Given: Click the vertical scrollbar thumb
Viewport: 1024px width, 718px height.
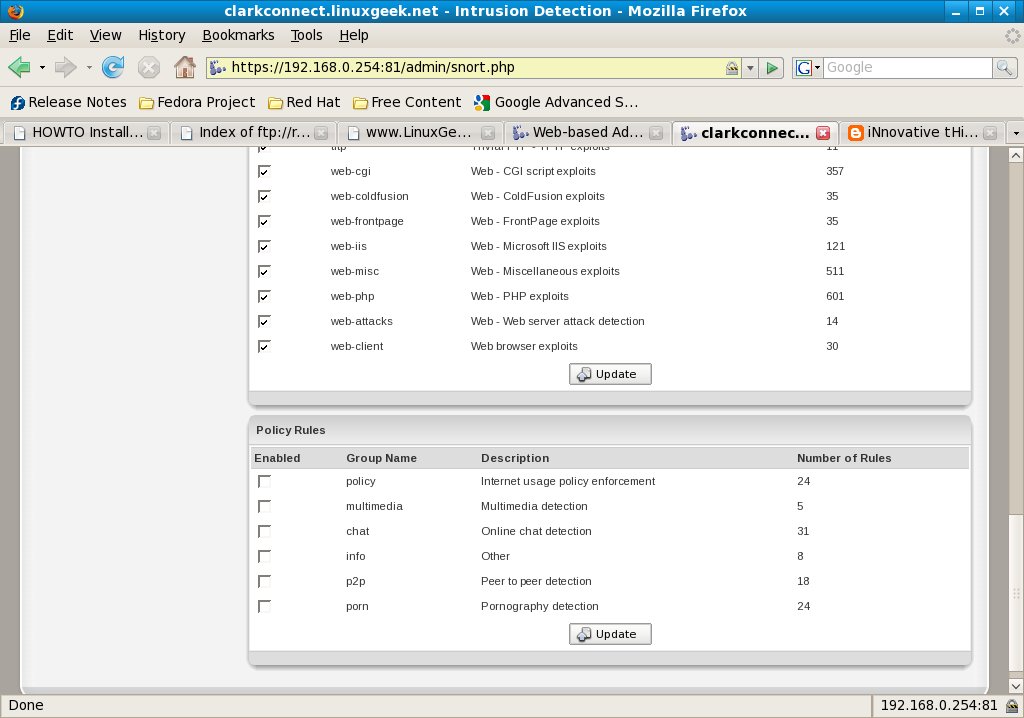Looking at the screenshot, I should [x=1016, y=595].
